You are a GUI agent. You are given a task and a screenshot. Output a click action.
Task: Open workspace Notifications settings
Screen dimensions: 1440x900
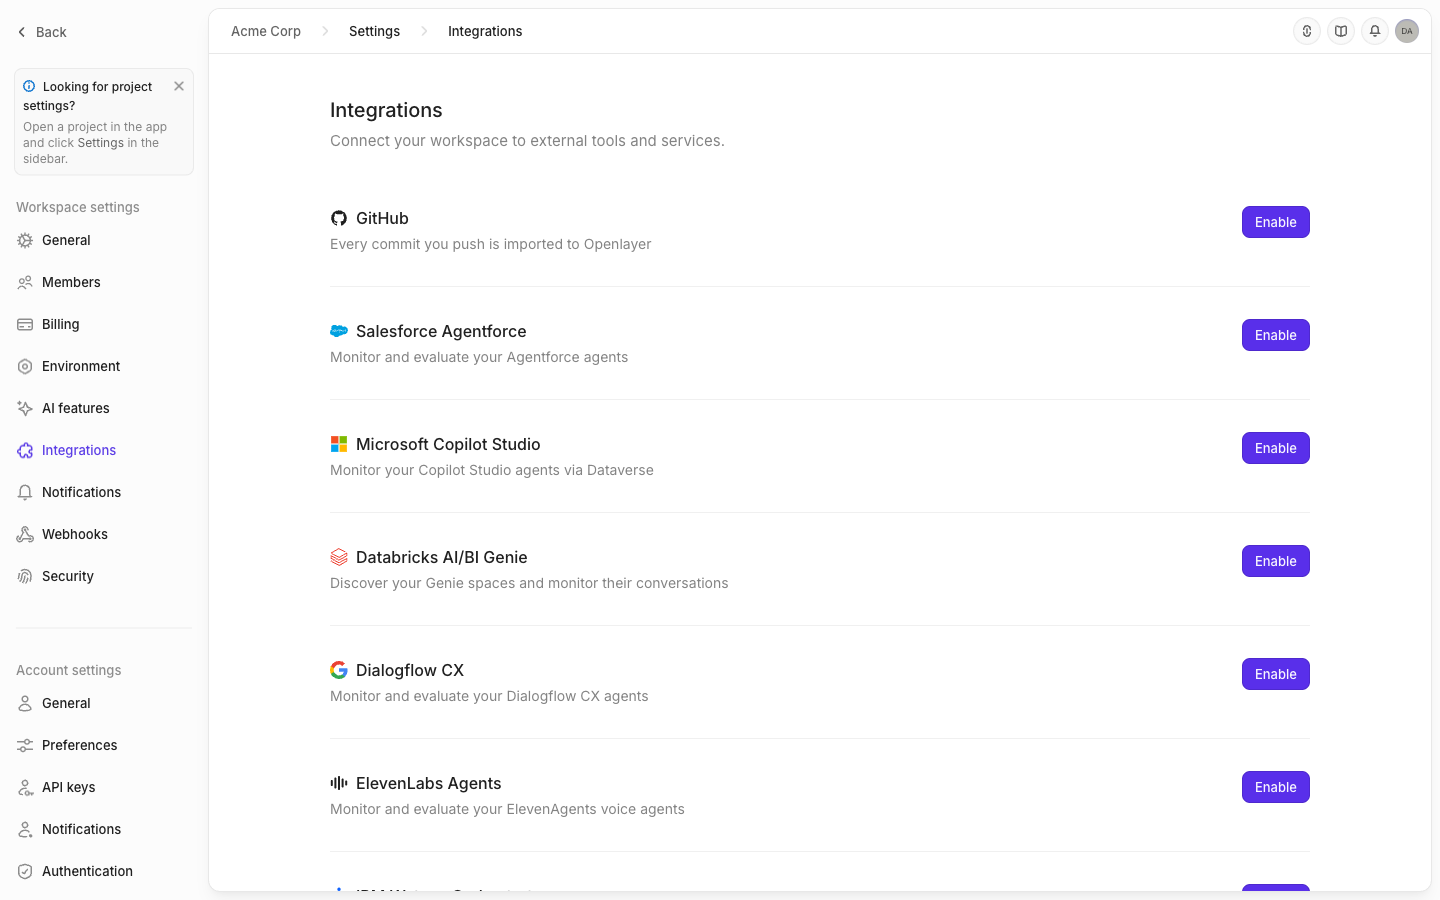pyautogui.click(x=104, y=492)
